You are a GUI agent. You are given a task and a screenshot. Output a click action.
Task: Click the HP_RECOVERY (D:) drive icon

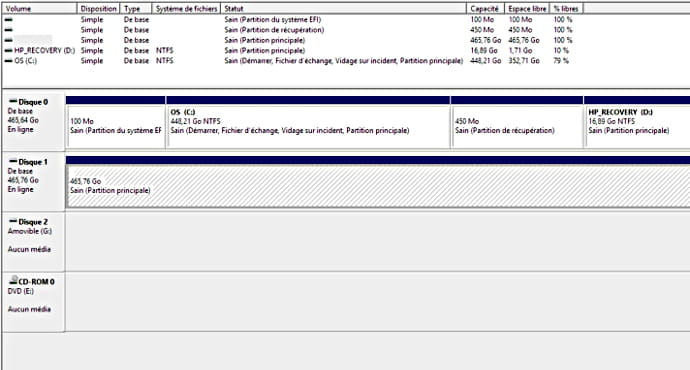click(x=8, y=51)
